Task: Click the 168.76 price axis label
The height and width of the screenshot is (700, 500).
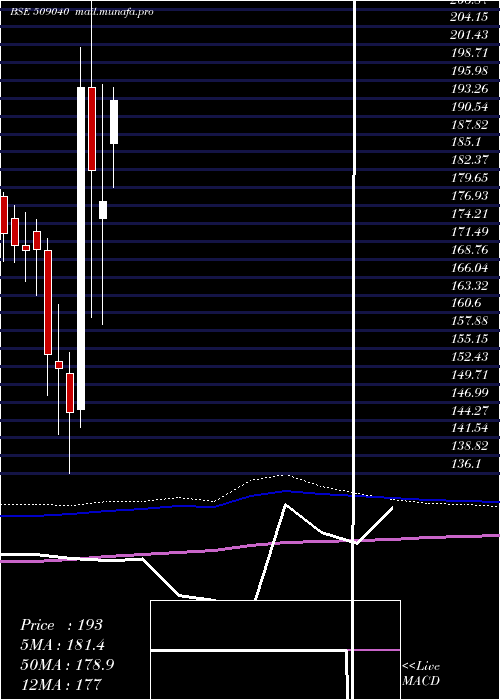Action: tap(469, 249)
